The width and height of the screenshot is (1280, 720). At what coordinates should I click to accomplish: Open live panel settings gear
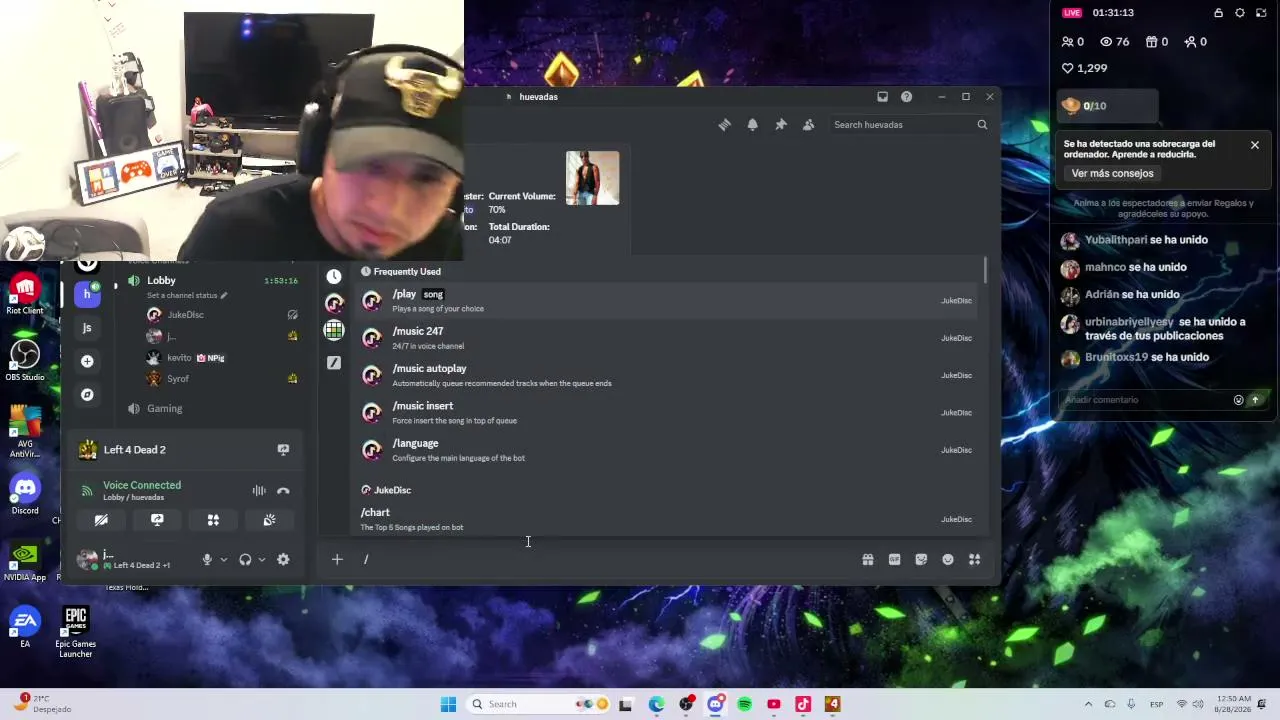click(x=1240, y=13)
